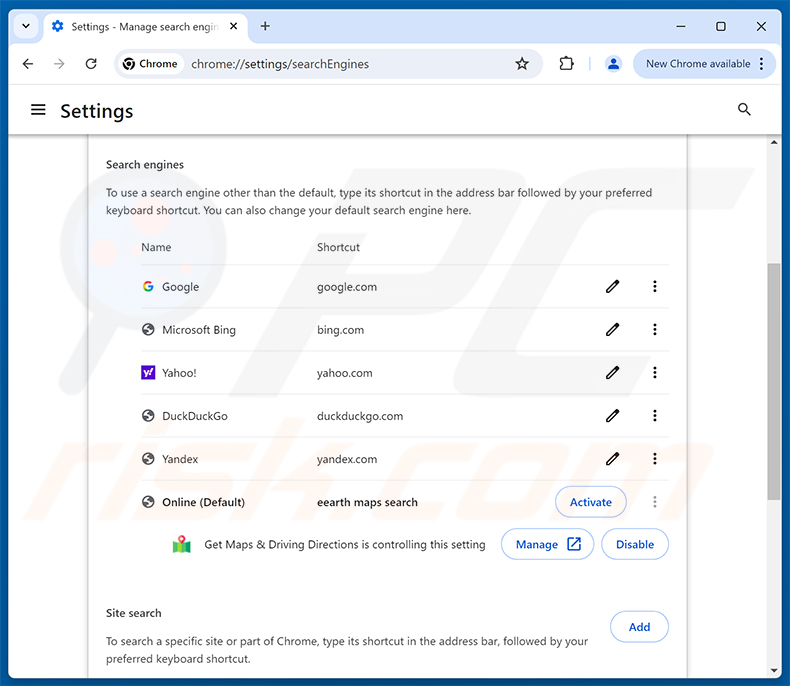Edit the DuckDuckGo entry
790x686 pixels.
(612, 416)
